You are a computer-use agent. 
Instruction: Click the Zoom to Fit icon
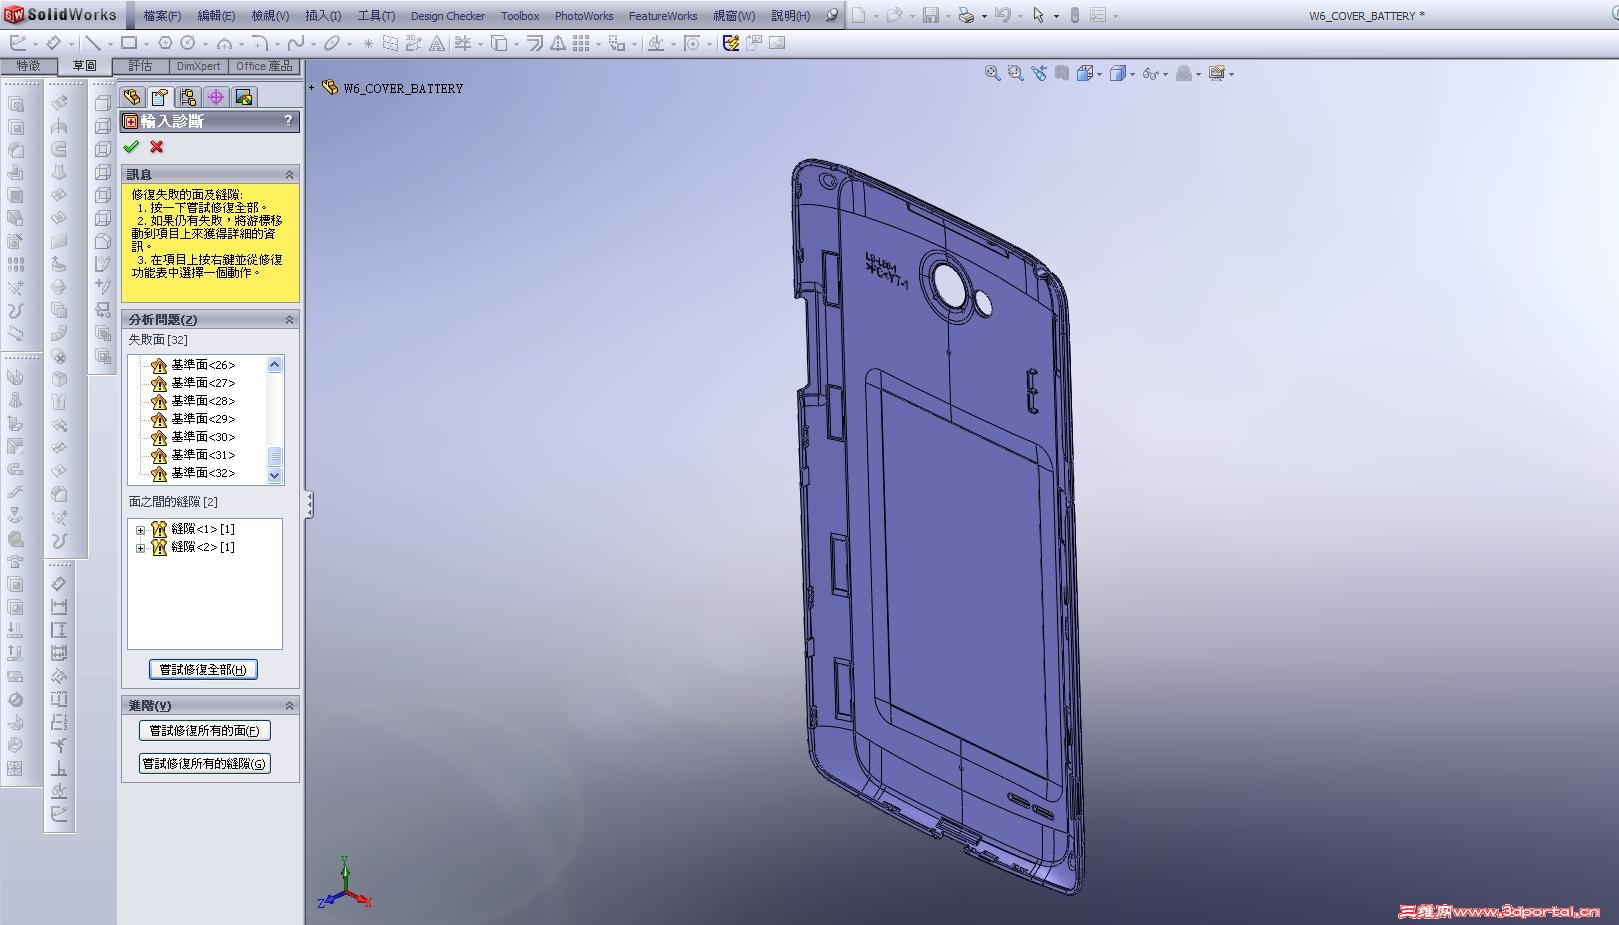[992, 73]
